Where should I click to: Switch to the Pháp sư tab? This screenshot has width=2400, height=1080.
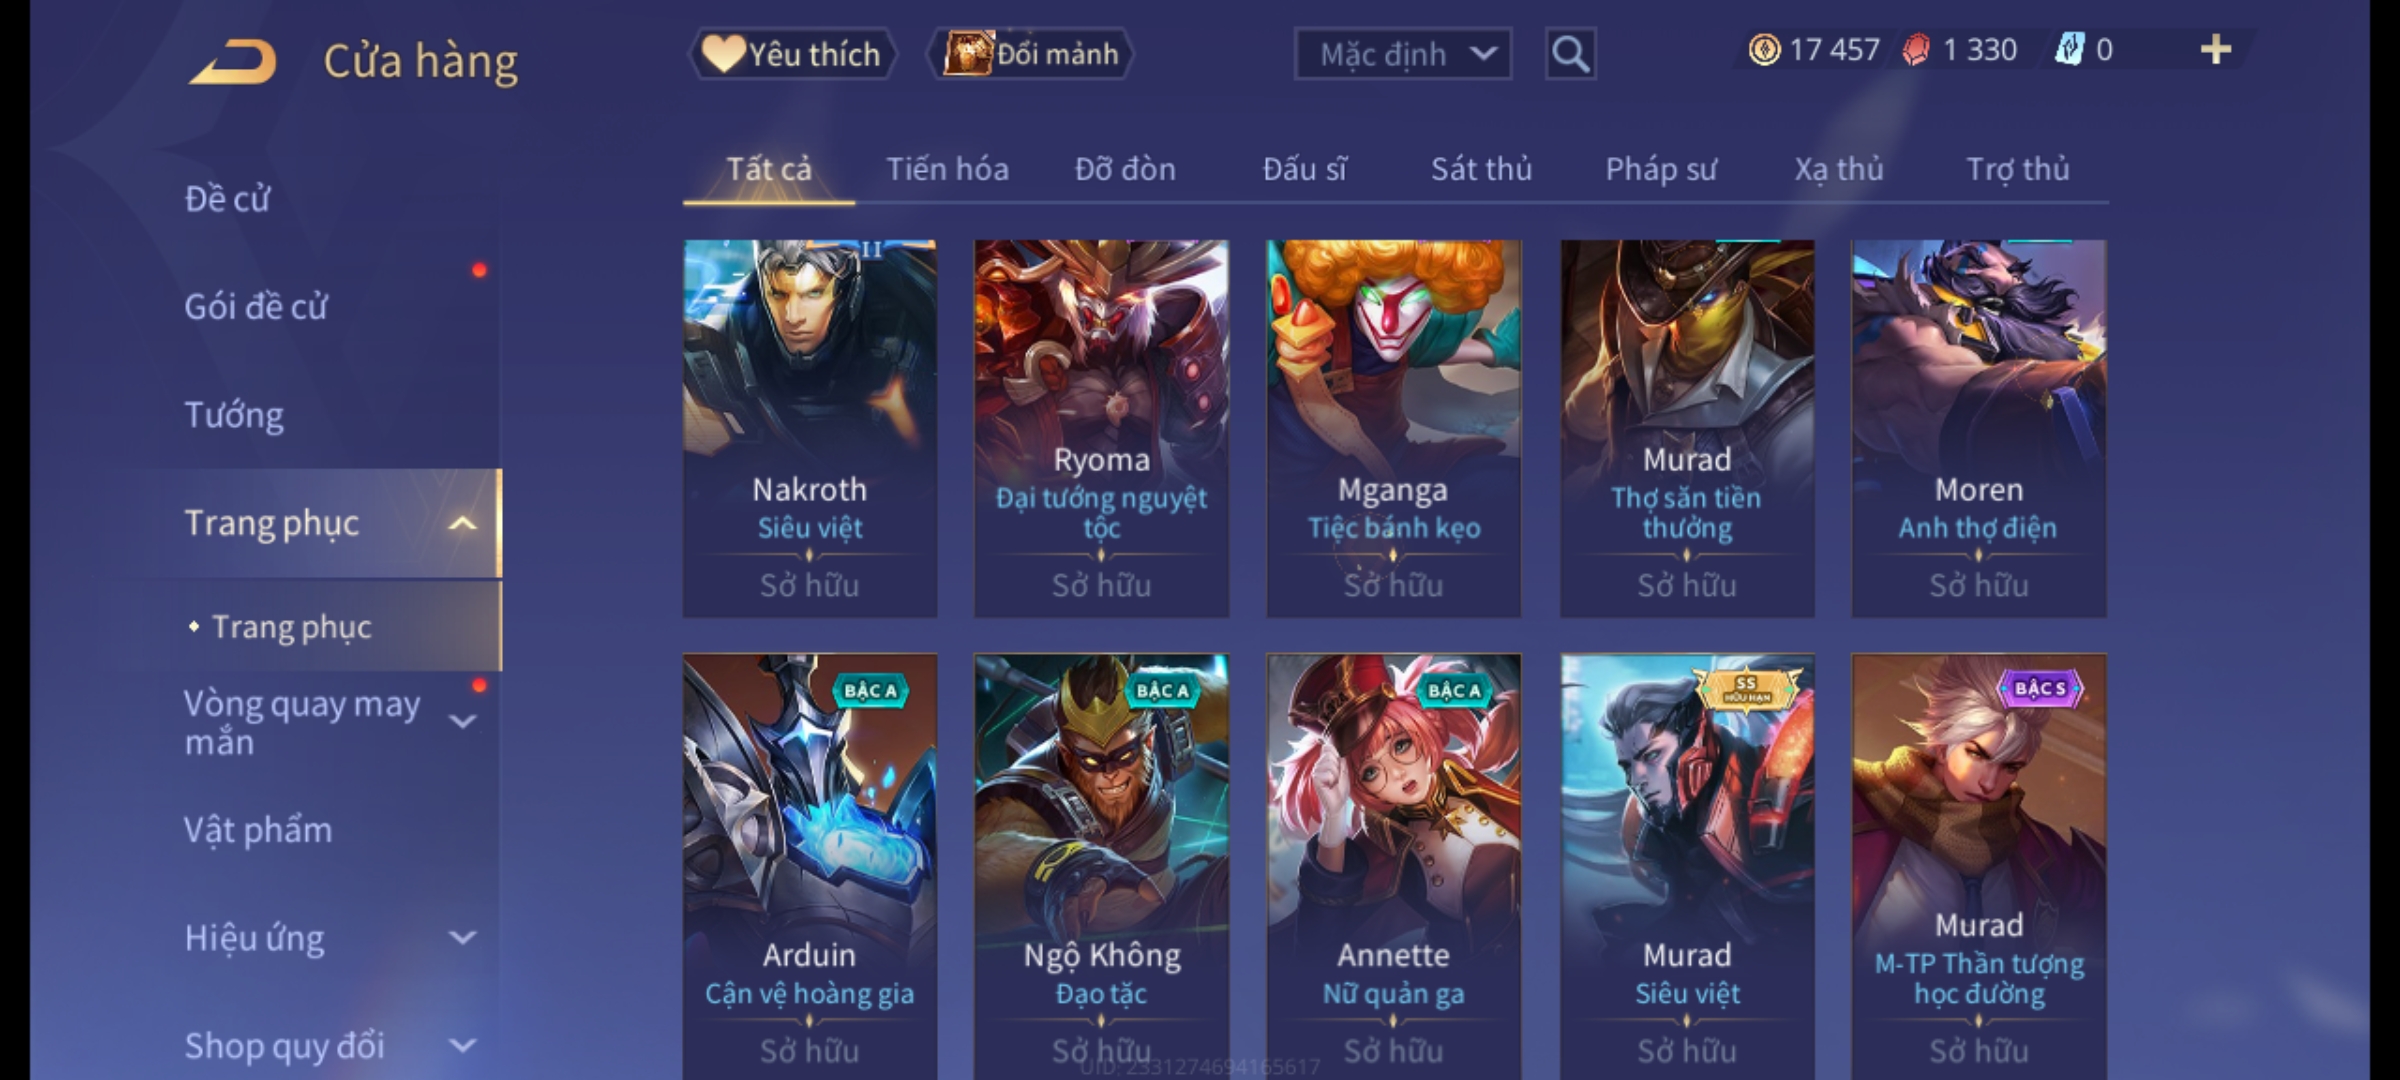1660,169
